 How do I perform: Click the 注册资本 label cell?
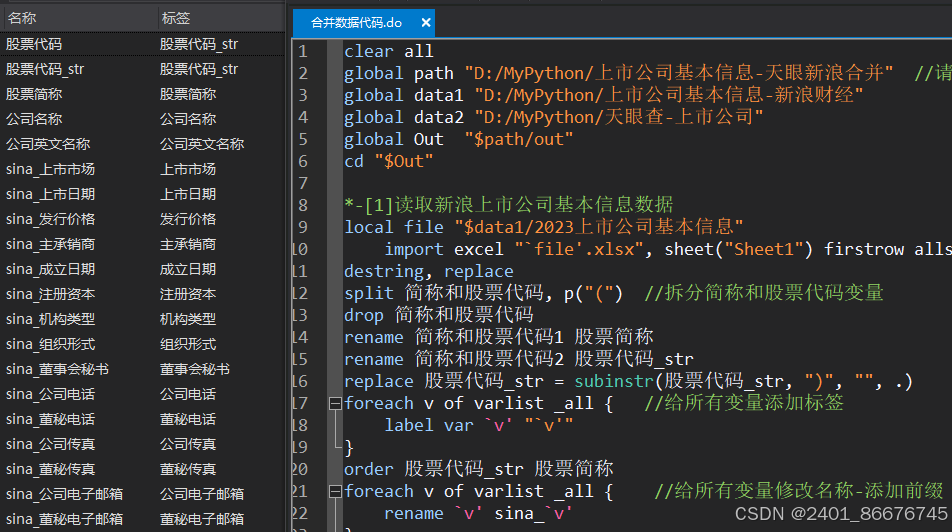tap(188, 293)
